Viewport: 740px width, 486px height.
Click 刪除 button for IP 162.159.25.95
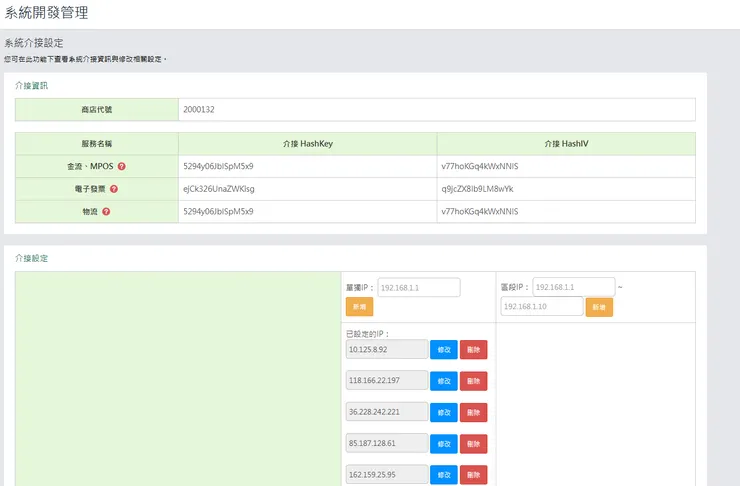click(x=473, y=475)
